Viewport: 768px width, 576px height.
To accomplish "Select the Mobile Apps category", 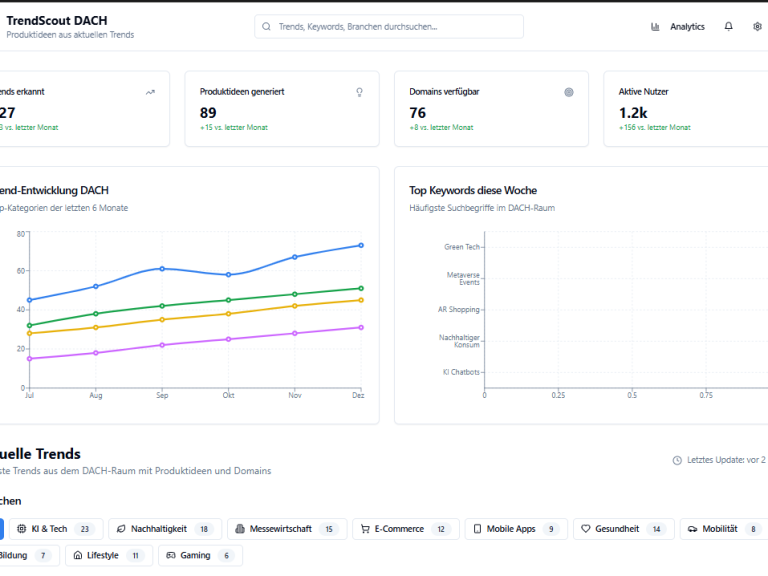I will coord(515,529).
